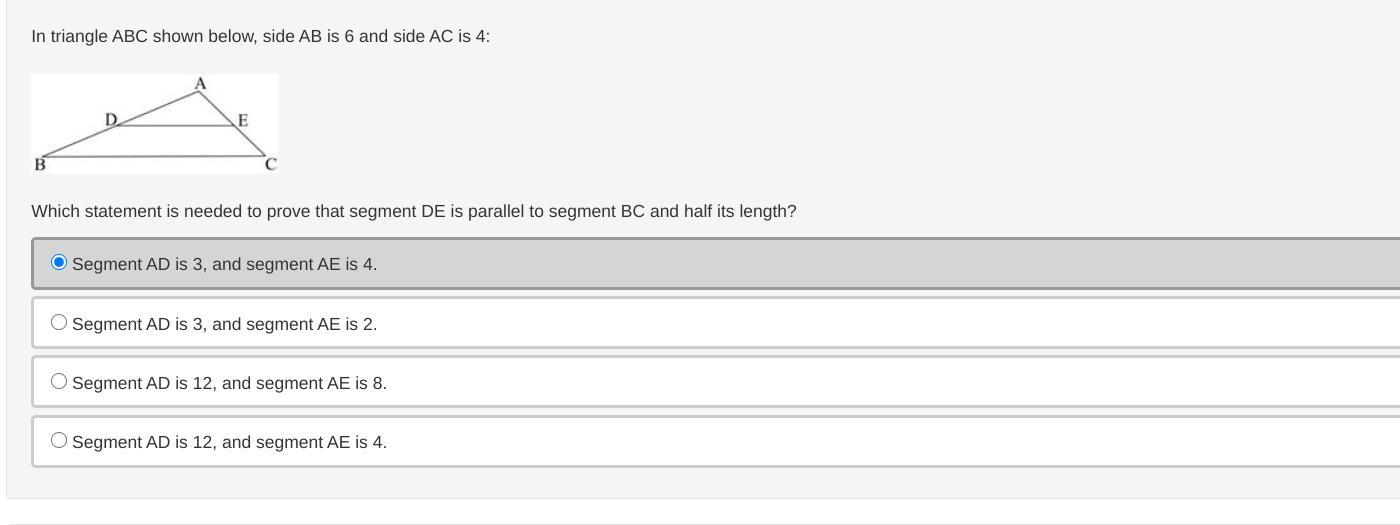Click the 'In triangle ABC shown below' text
This screenshot has width=1400, height=525.
coord(261,36)
